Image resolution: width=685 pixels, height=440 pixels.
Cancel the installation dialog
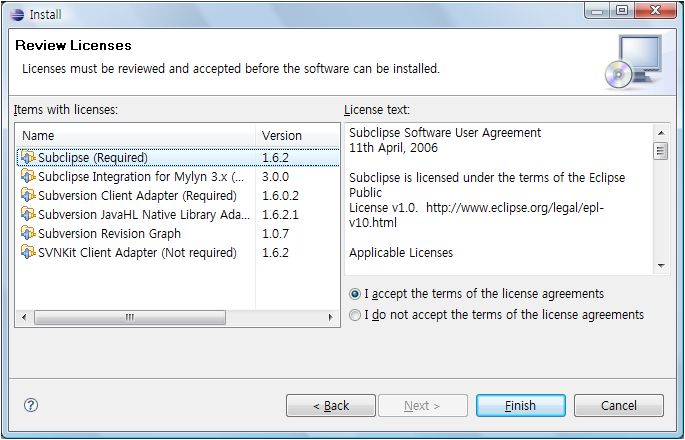619,405
